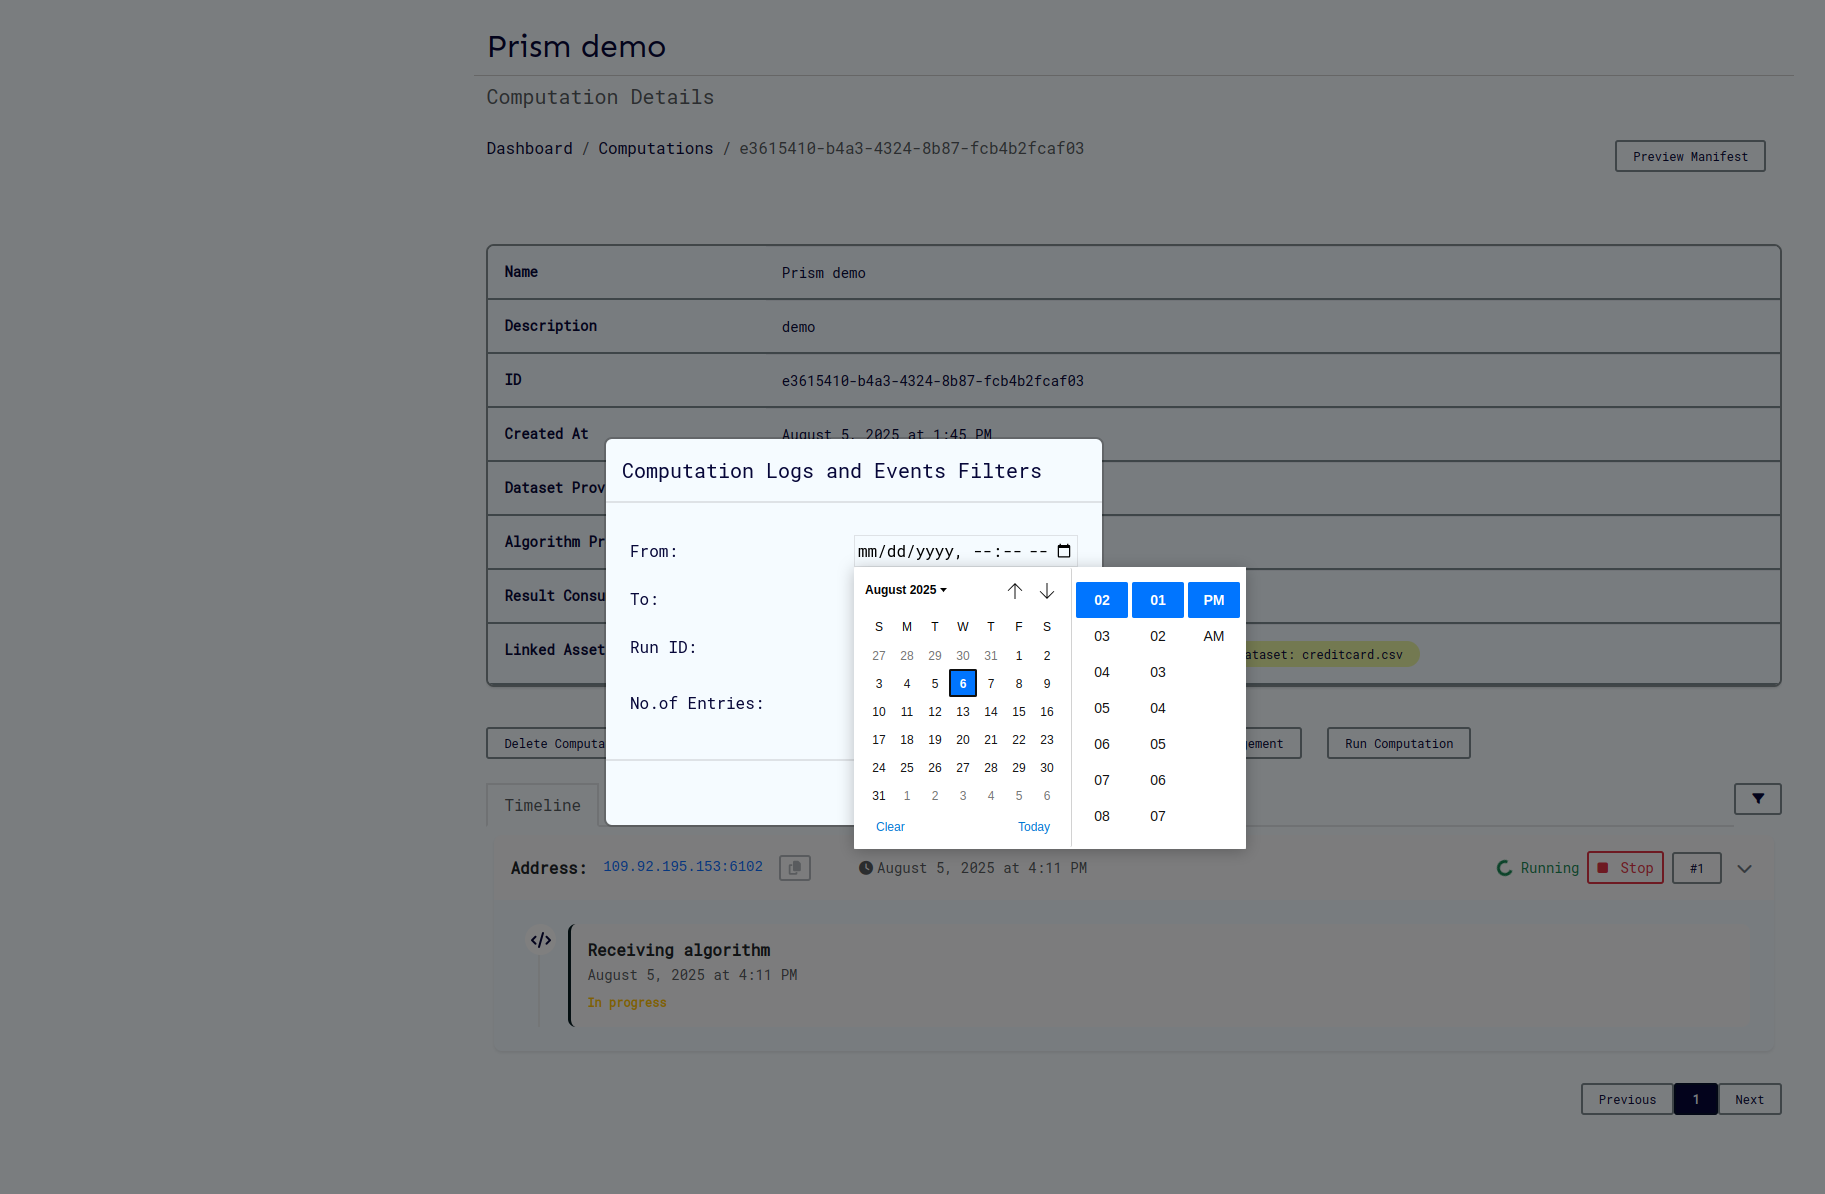The height and width of the screenshot is (1194, 1825).
Task: Select minute 05 in the minutes column
Action: [1158, 744]
